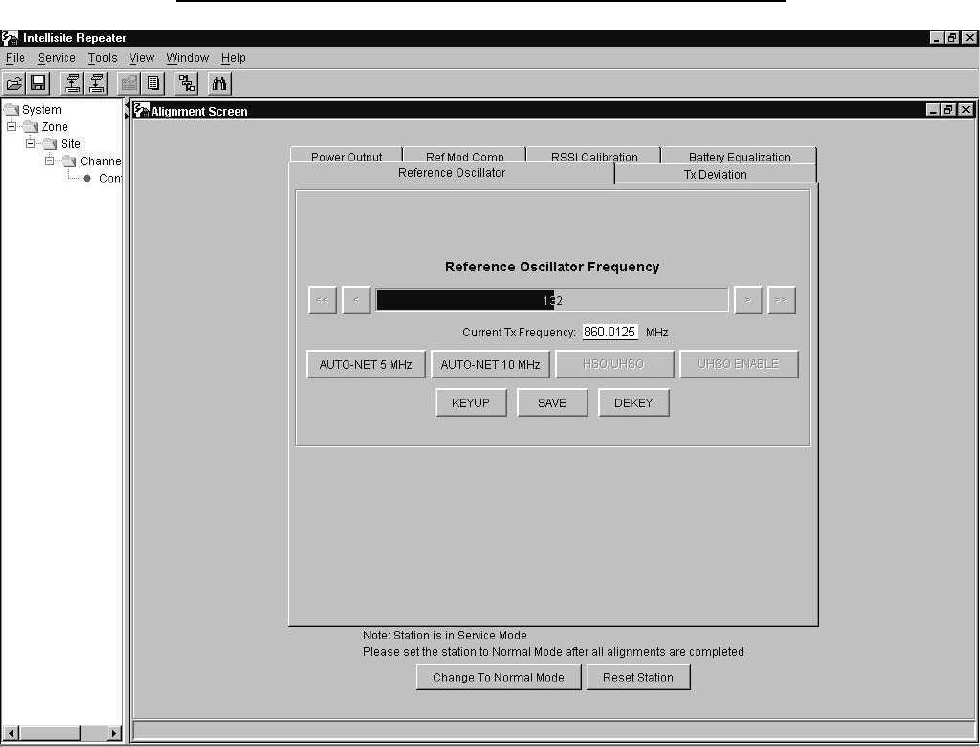Open the View menu

pos(142,58)
